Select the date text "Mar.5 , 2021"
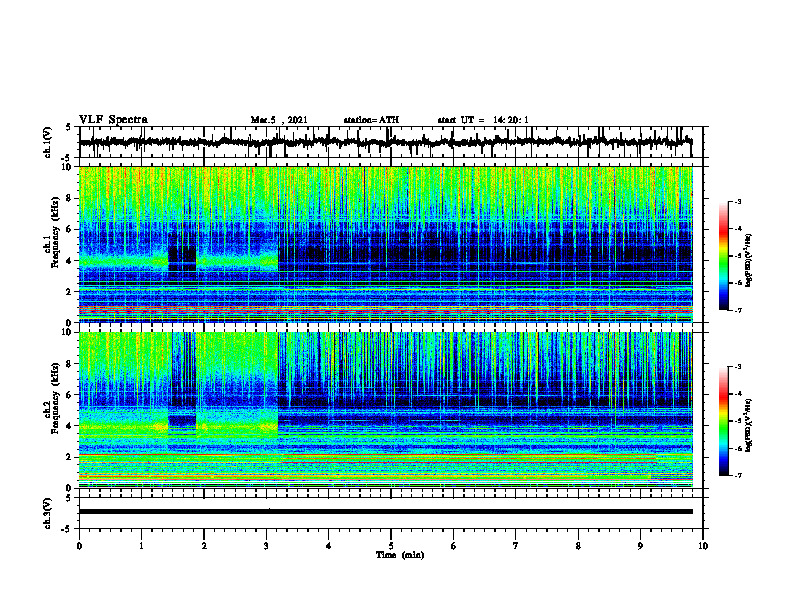Image resolution: width=792 pixels, height=612 pixels. click(279, 120)
